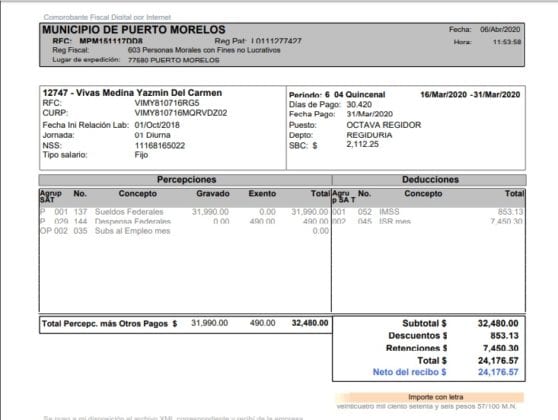
Task: Select bold total '32,480.00' in perceptions totals
Action: (310, 323)
